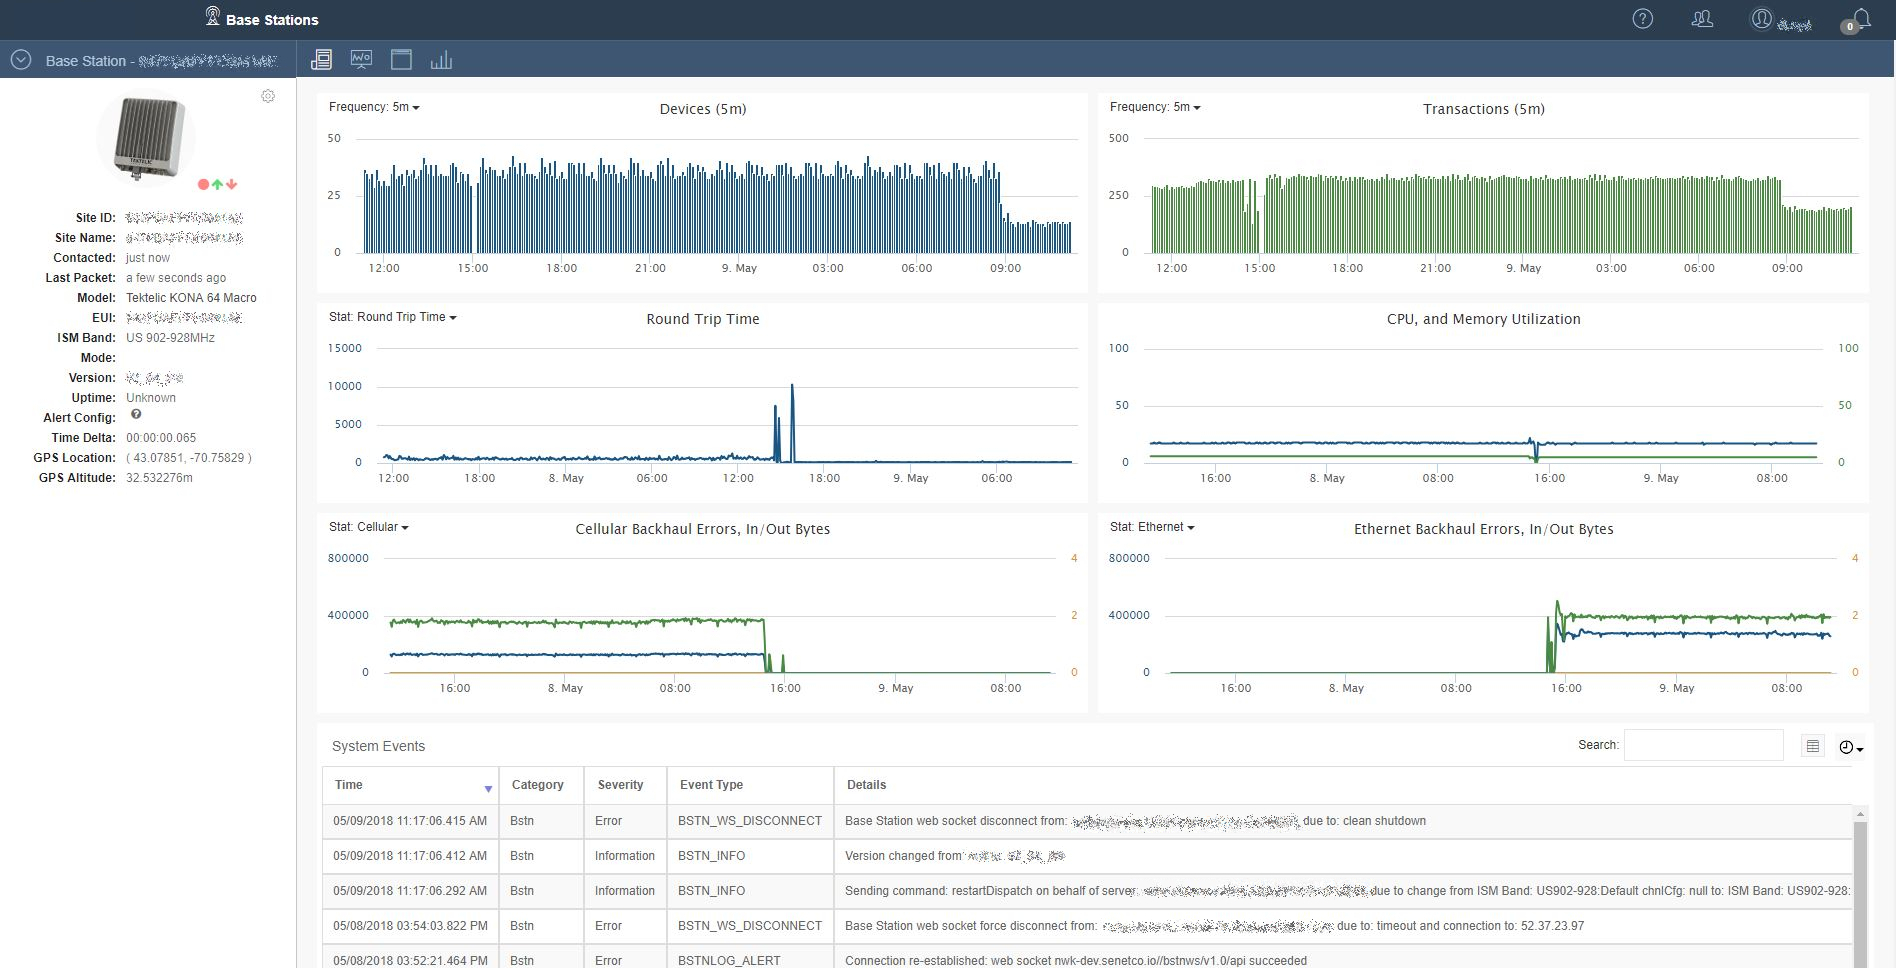Collapse the Base Station panel chevron

pyautogui.click(x=21, y=60)
